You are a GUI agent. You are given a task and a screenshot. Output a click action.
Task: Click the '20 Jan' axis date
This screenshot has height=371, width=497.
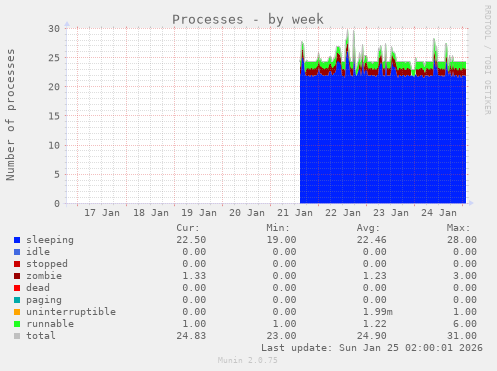[247, 213]
